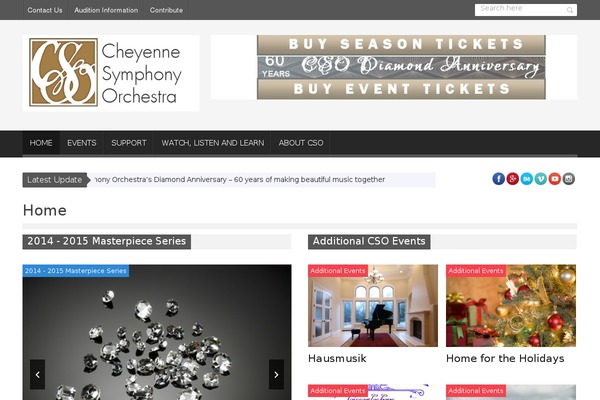Click the search magnifier icon
Viewport: 600px width, 400px height.
point(570,10)
